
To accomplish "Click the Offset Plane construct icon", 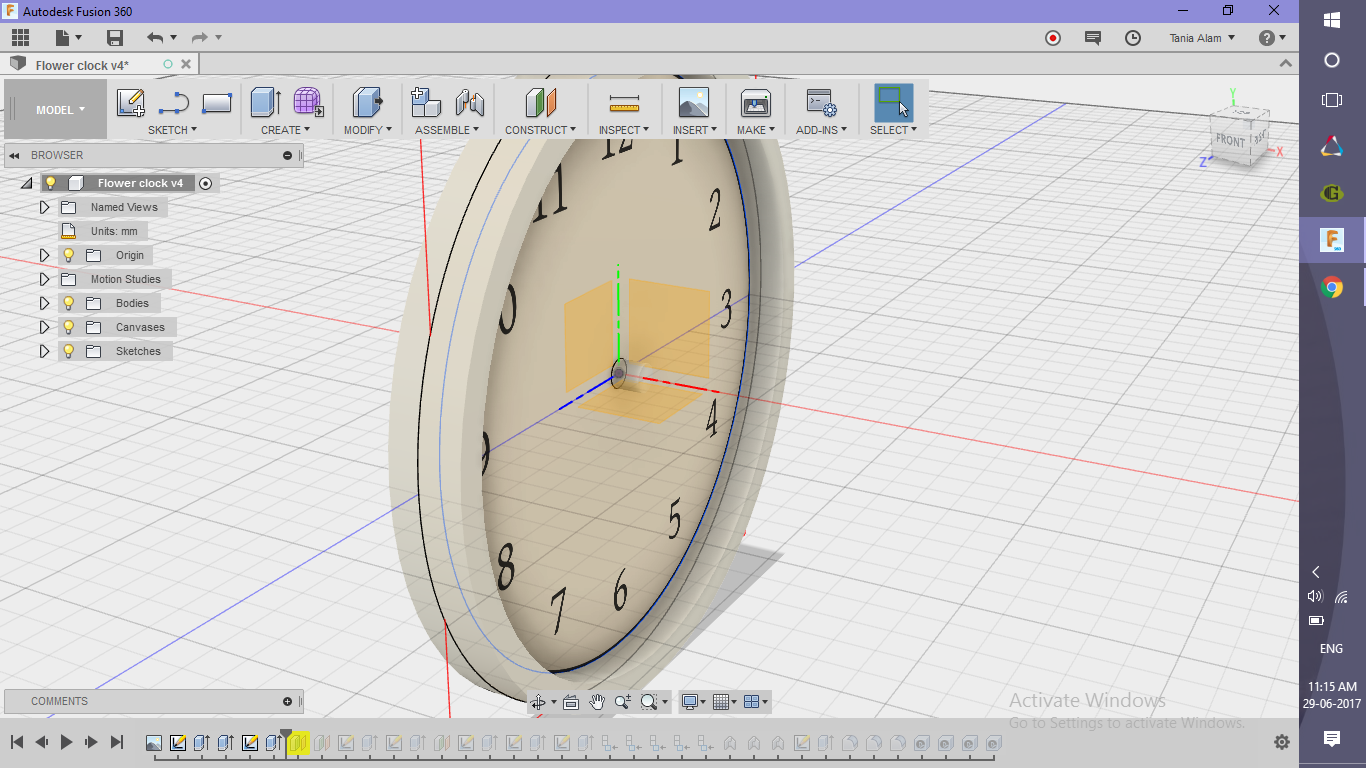I will click(540, 103).
